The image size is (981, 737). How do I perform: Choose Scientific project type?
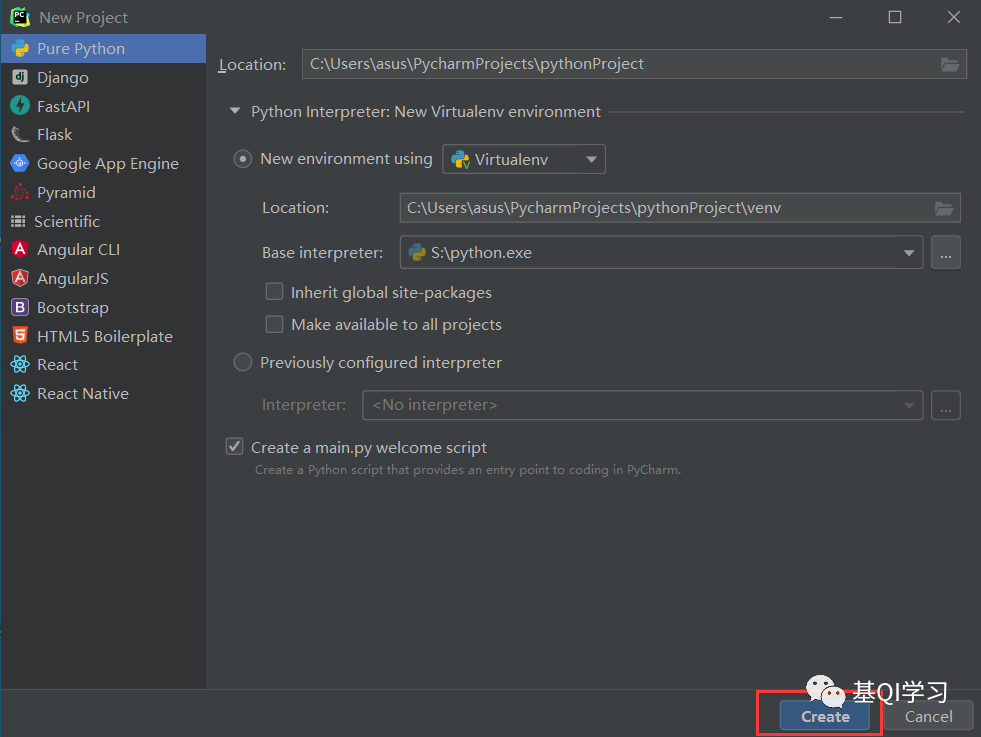tap(103, 221)
